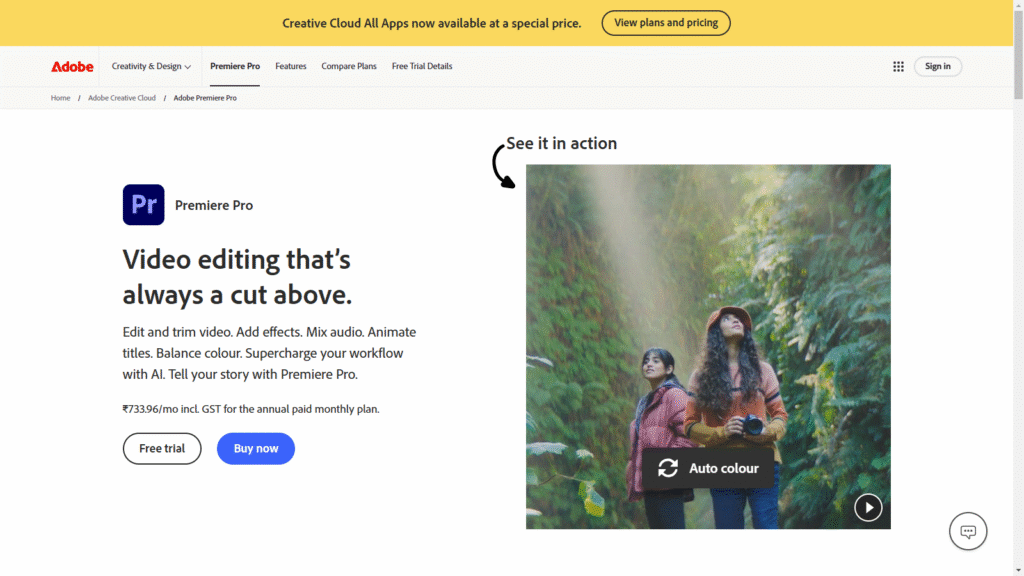The height and width of the screenshot is (576, 1024).
Task: Click the See it in action text
Action: coord(561,143)
